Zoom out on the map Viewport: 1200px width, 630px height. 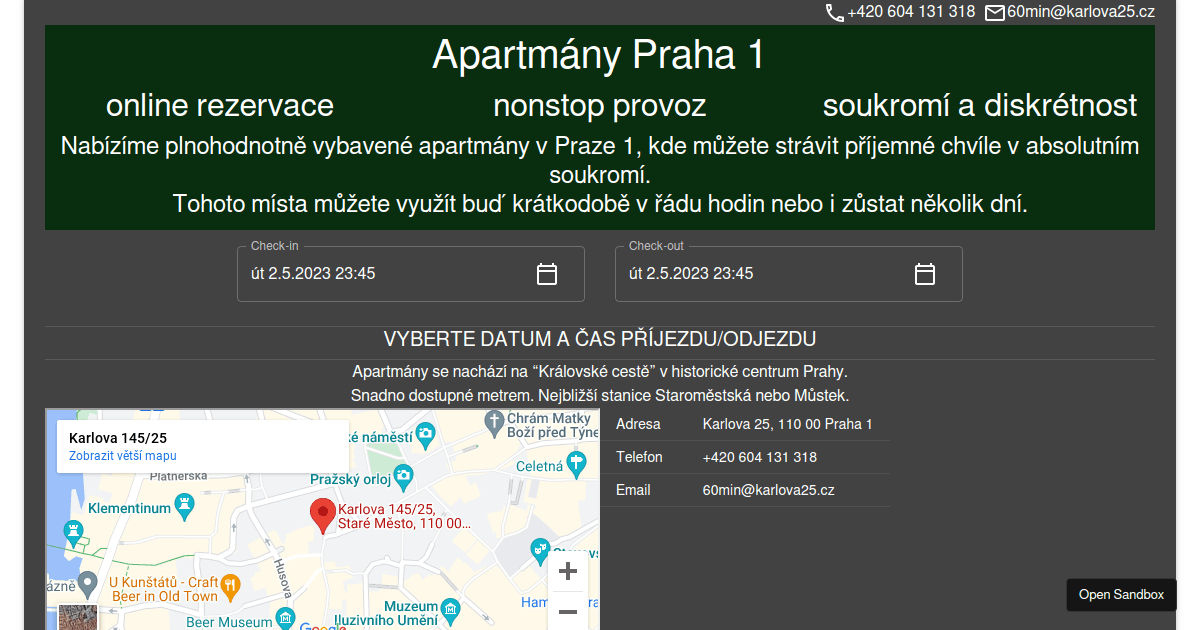click(568, 611)
